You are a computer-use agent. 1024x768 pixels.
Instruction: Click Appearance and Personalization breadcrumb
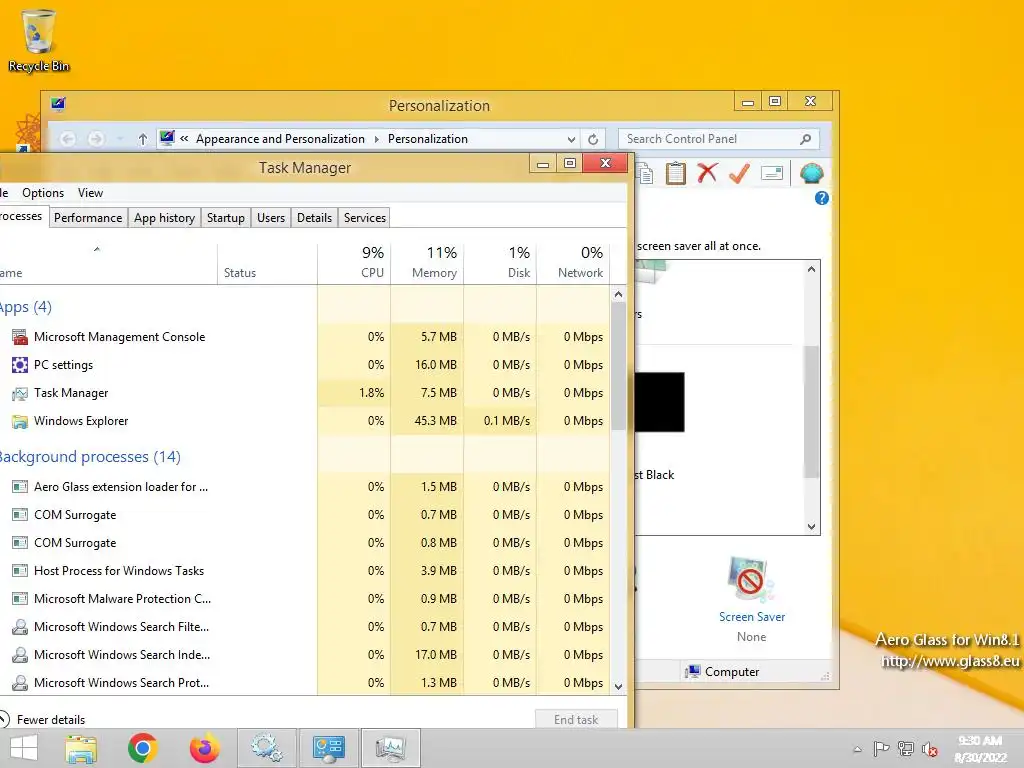coord(280,138)
